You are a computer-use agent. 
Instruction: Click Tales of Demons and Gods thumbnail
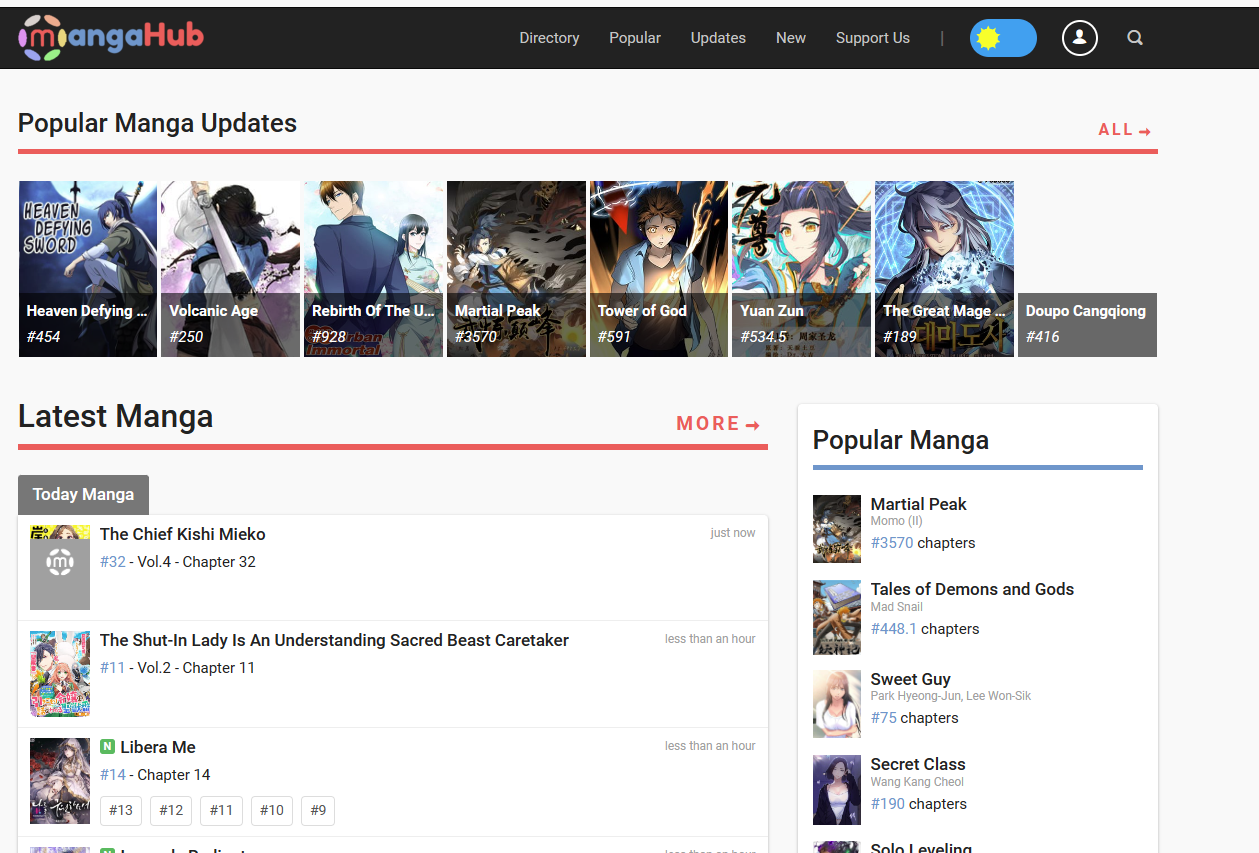[x=837, y=617]
